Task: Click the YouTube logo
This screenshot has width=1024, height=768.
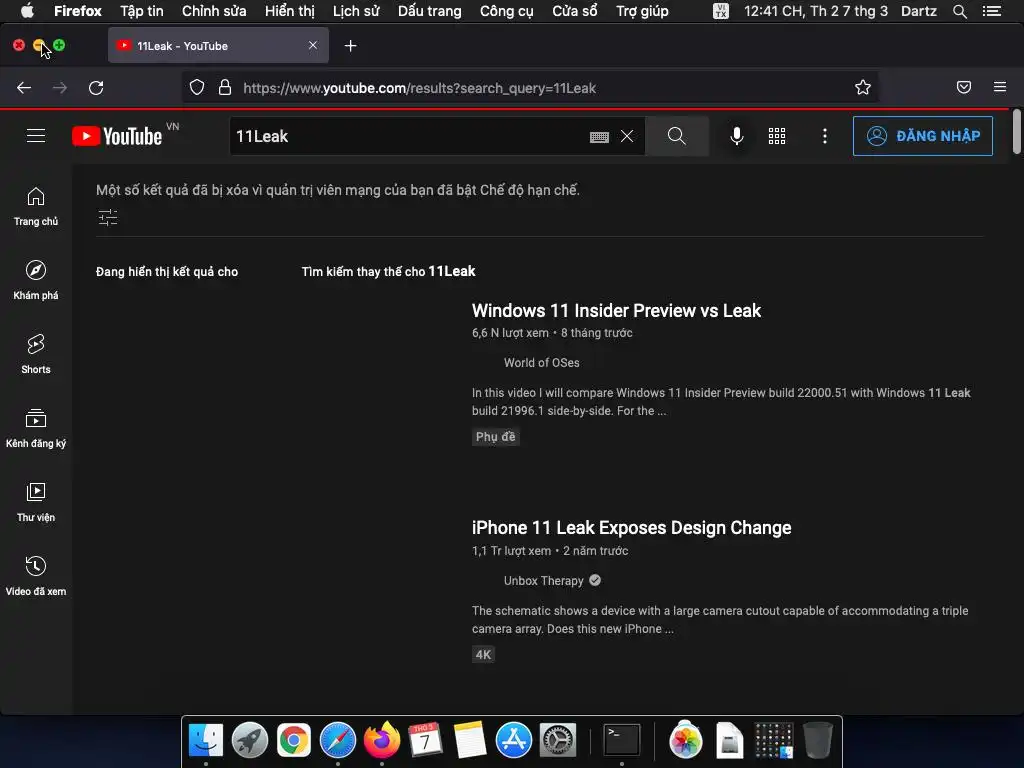Action: tap(118, 136)
